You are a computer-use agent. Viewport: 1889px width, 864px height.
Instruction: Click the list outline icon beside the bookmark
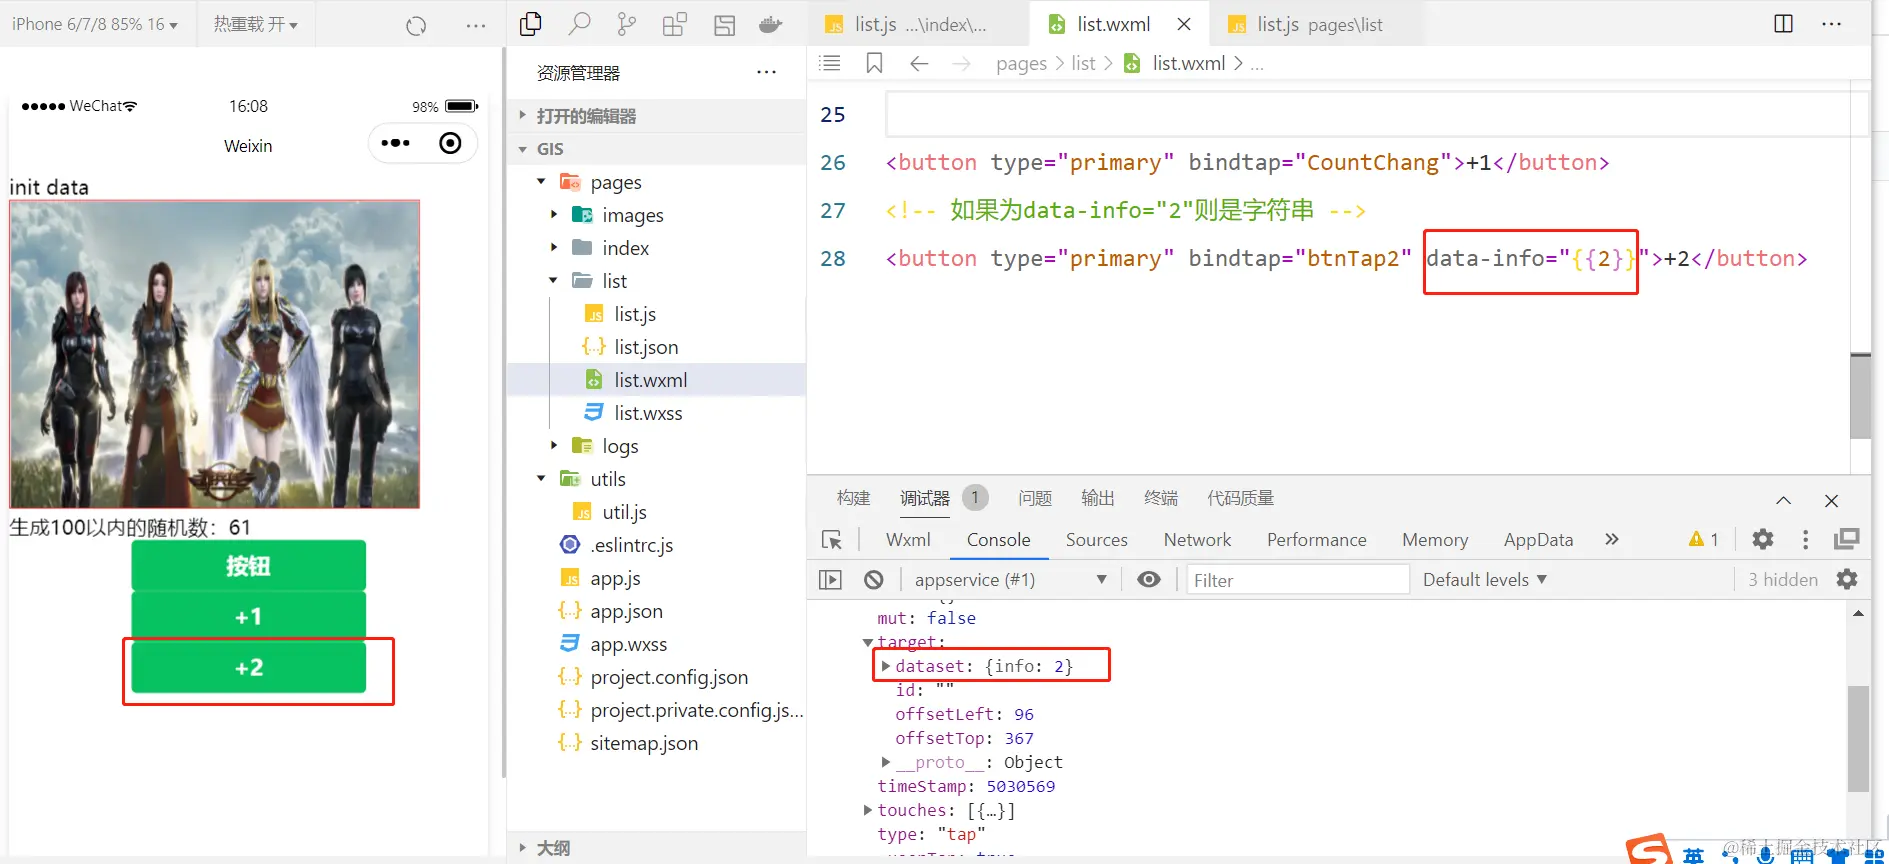click(829, 64)
